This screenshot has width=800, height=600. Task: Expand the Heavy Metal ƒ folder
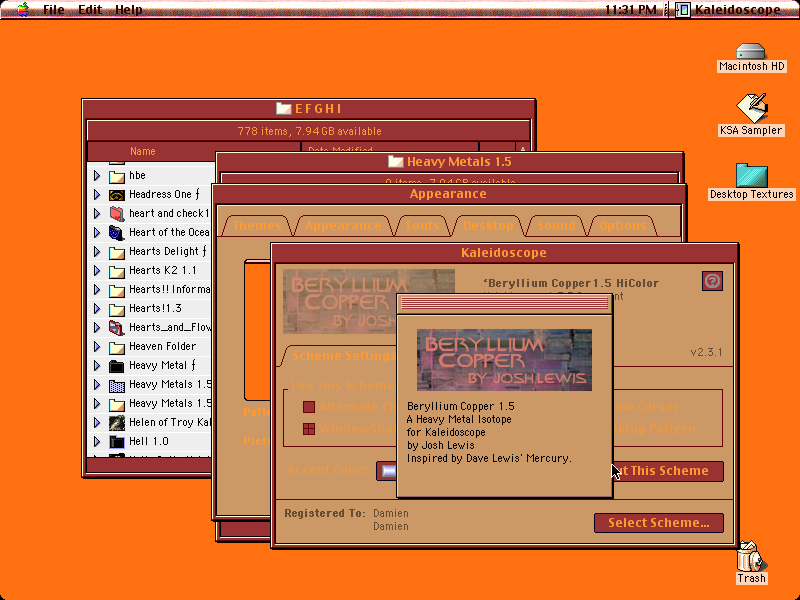pyautogui.click(x=97, y=366)
